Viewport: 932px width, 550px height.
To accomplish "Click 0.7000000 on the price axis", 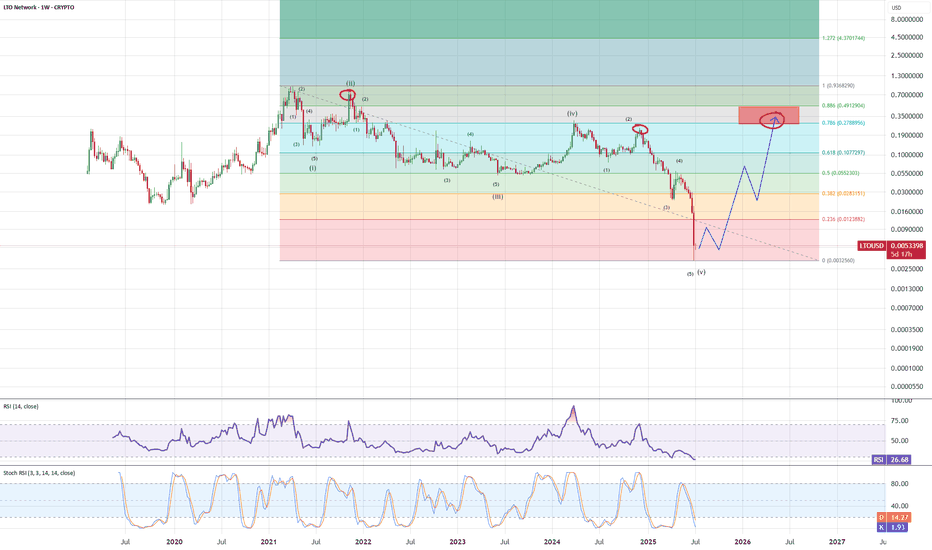I will coord(907,95).
